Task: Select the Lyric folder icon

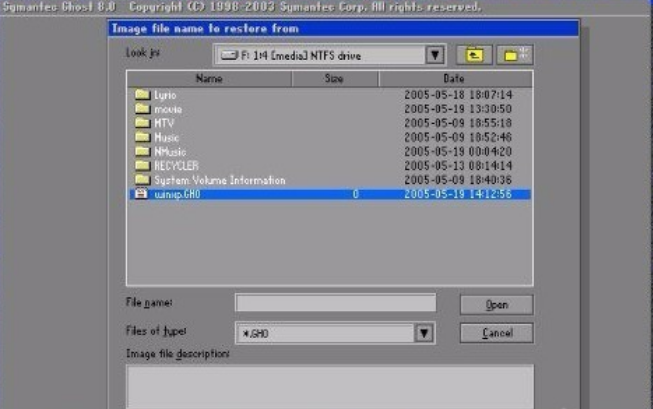Action: coord(142,95)
